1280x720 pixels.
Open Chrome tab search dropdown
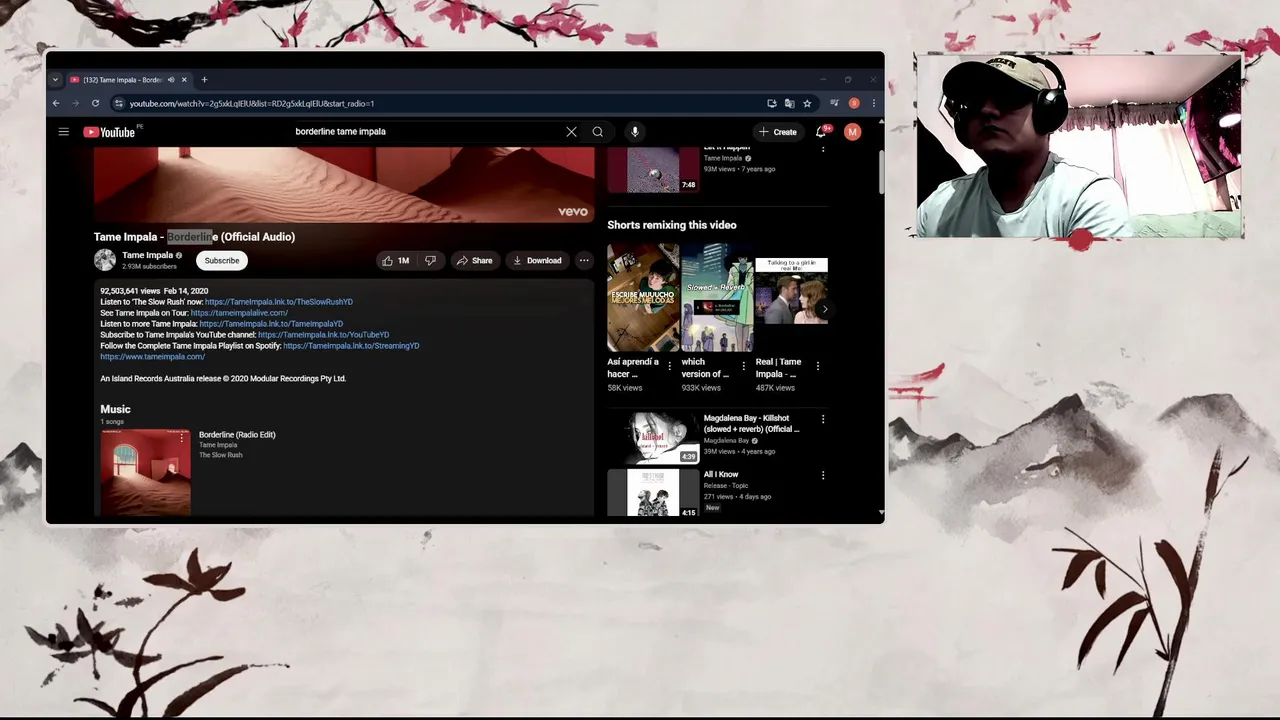(55, 80)
